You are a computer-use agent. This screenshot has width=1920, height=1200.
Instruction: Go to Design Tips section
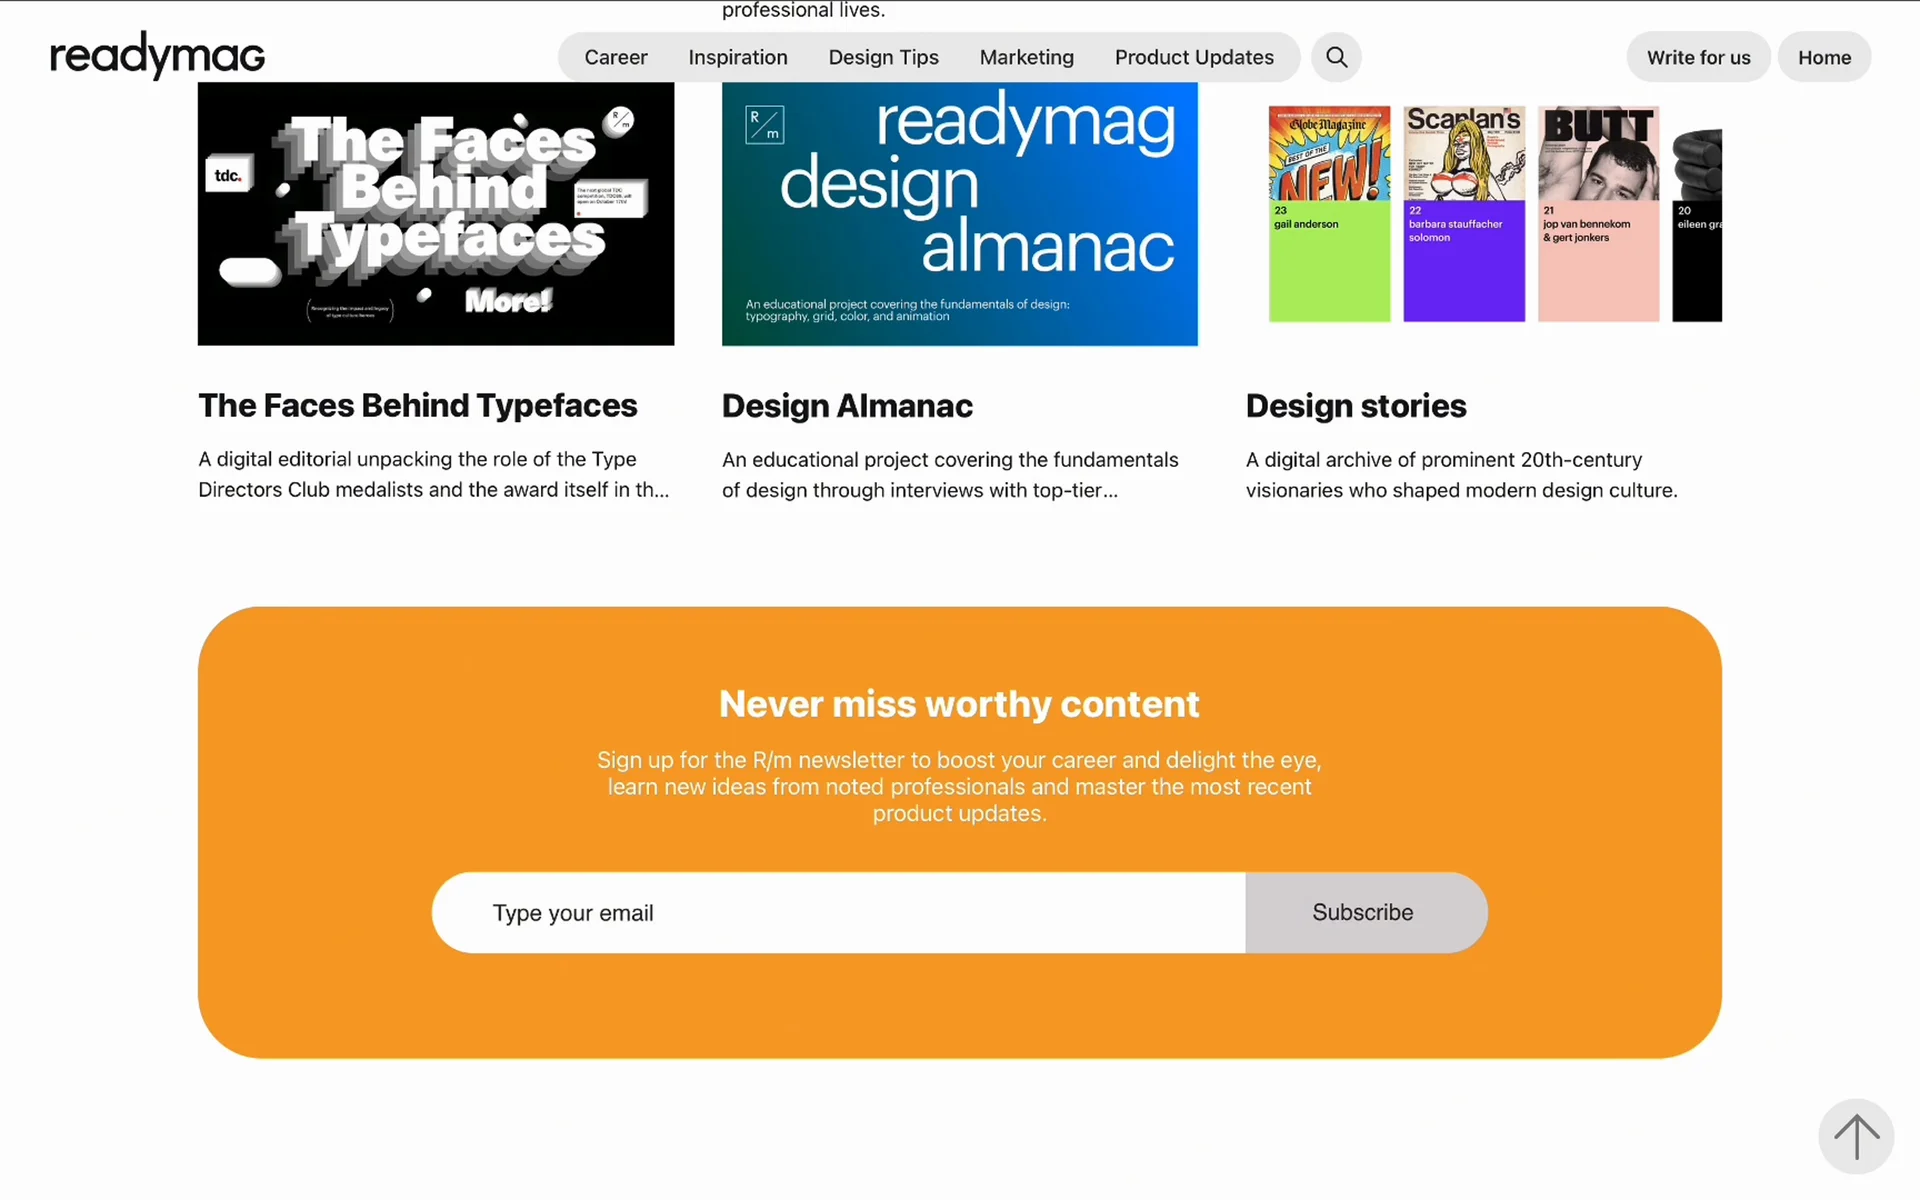[x=884, y=57]
